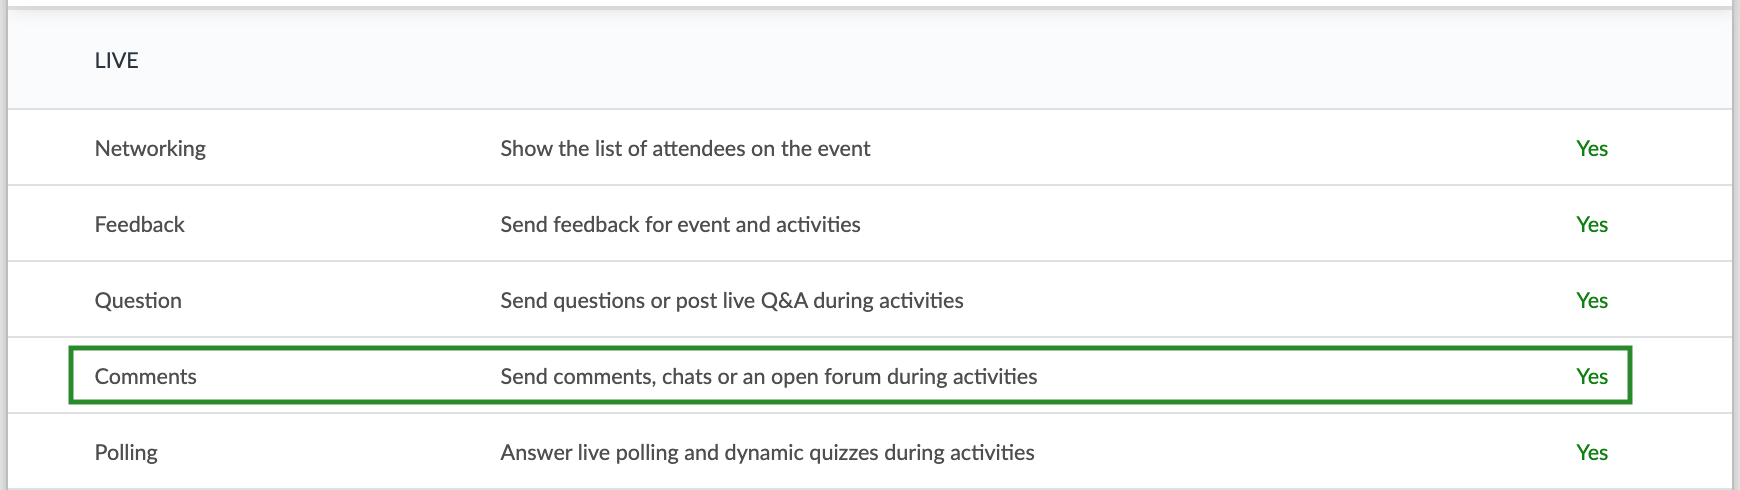Toggle the Feedback Yes value
The height and width of the screenshot is (490, 1740).
(x=1592, y=224)
